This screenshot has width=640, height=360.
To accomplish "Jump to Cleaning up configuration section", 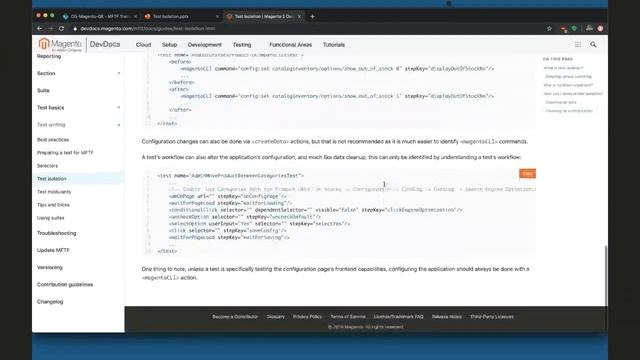I will click(569, 111).
